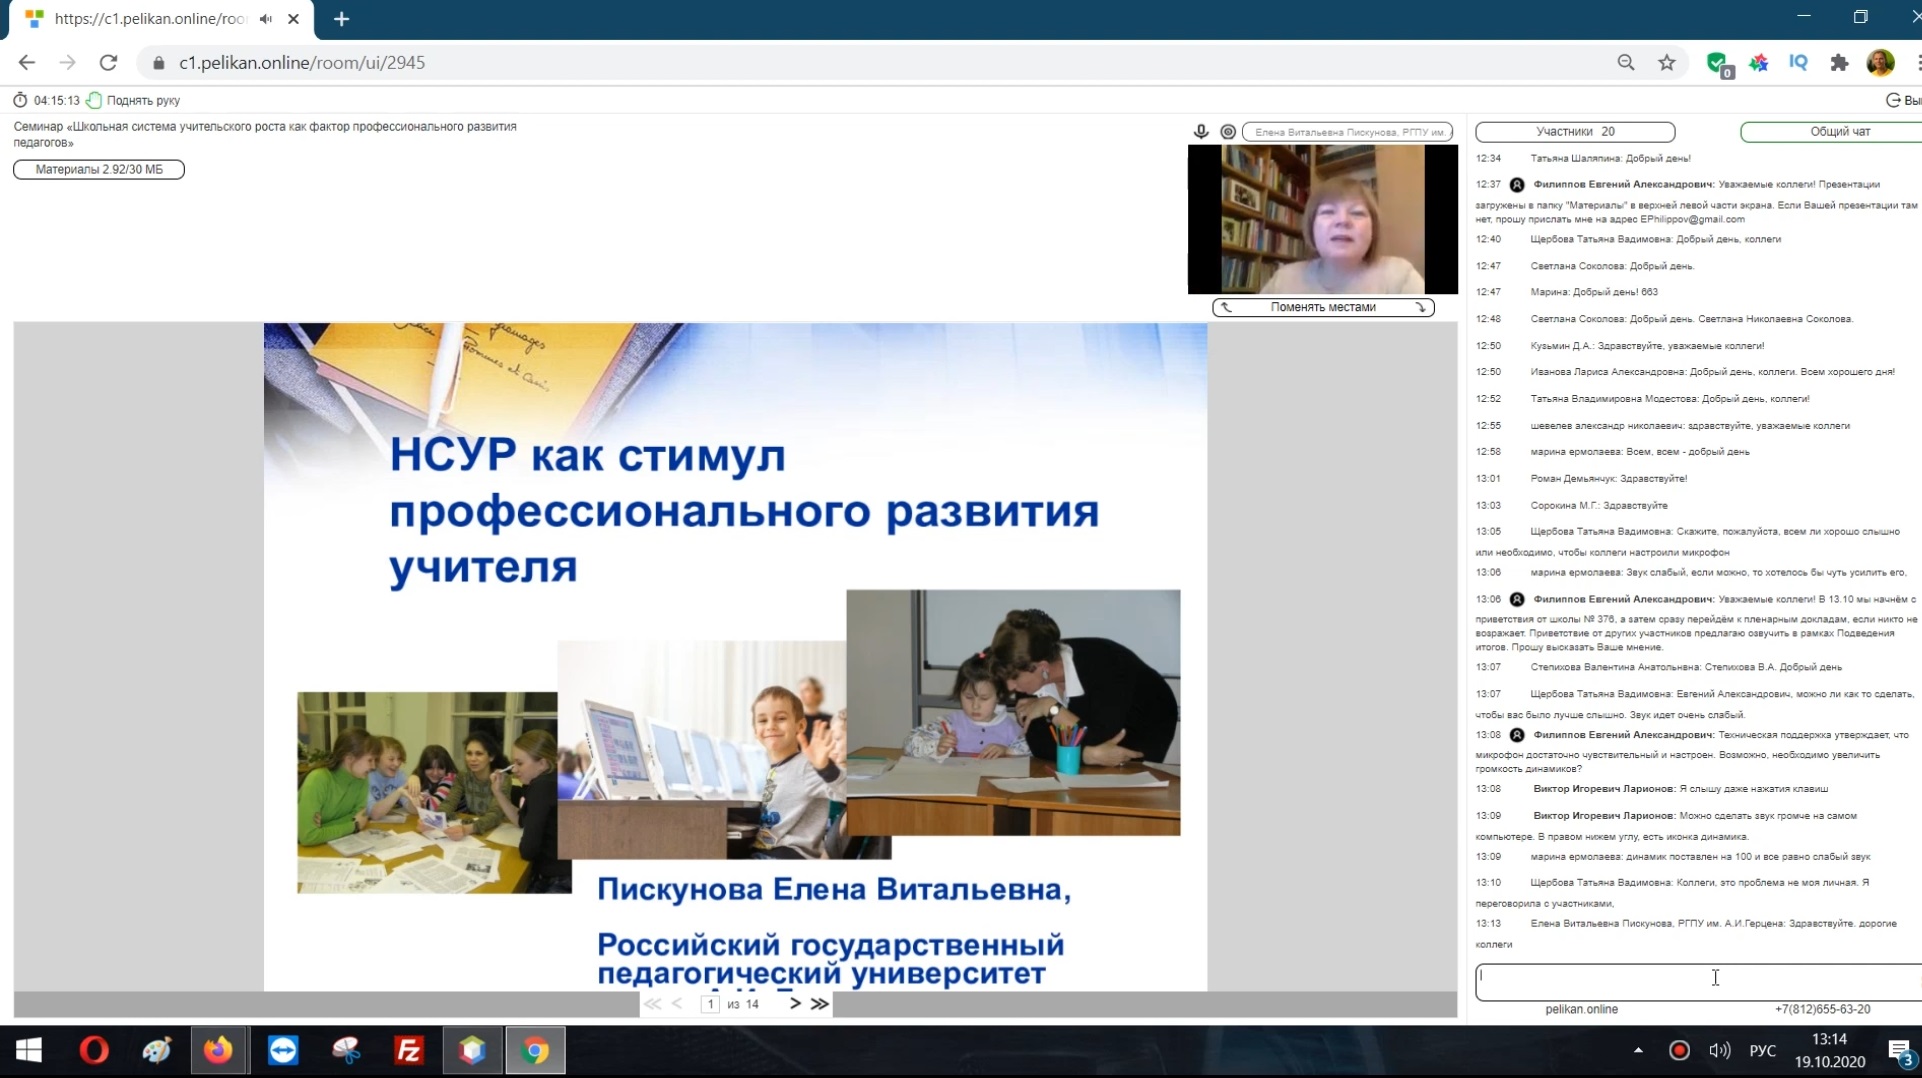Switch to the Участники 20 tab
1922x1078 pixels.
1575,131
